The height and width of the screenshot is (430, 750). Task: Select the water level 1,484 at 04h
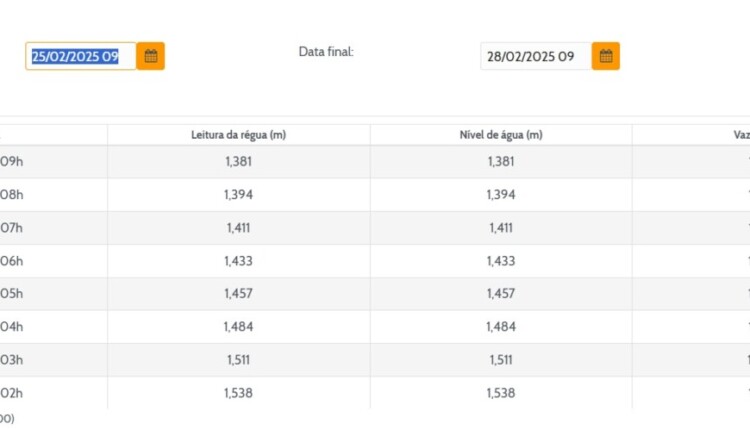click(x=501, y=327)
